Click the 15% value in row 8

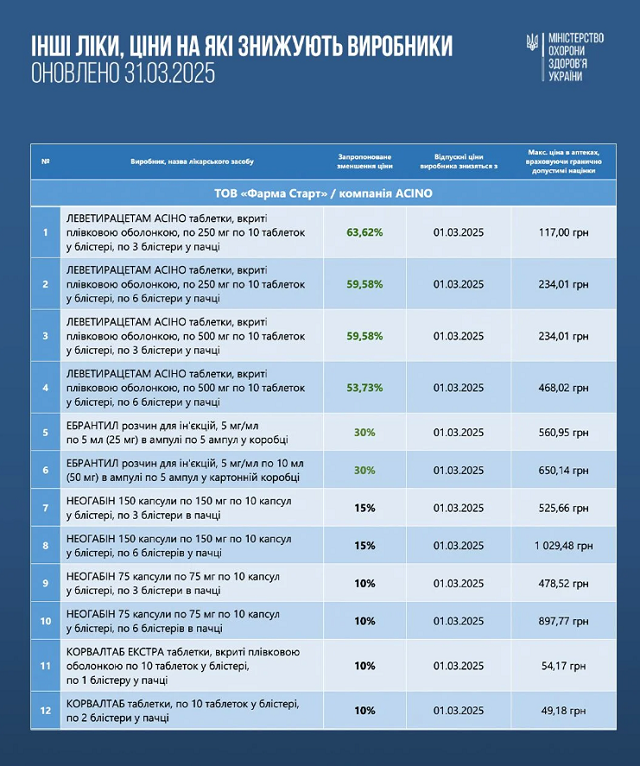tap(365, 546)
